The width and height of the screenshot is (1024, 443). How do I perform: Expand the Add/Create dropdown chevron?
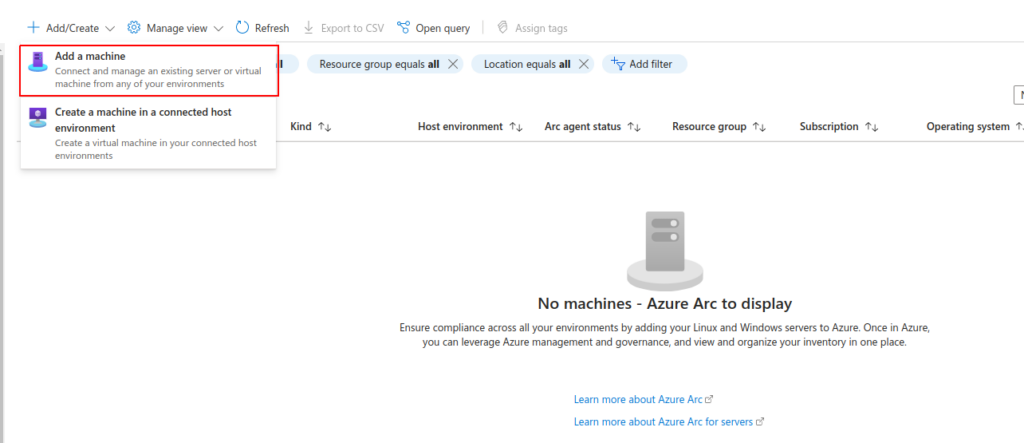click(x=110, y=29)
